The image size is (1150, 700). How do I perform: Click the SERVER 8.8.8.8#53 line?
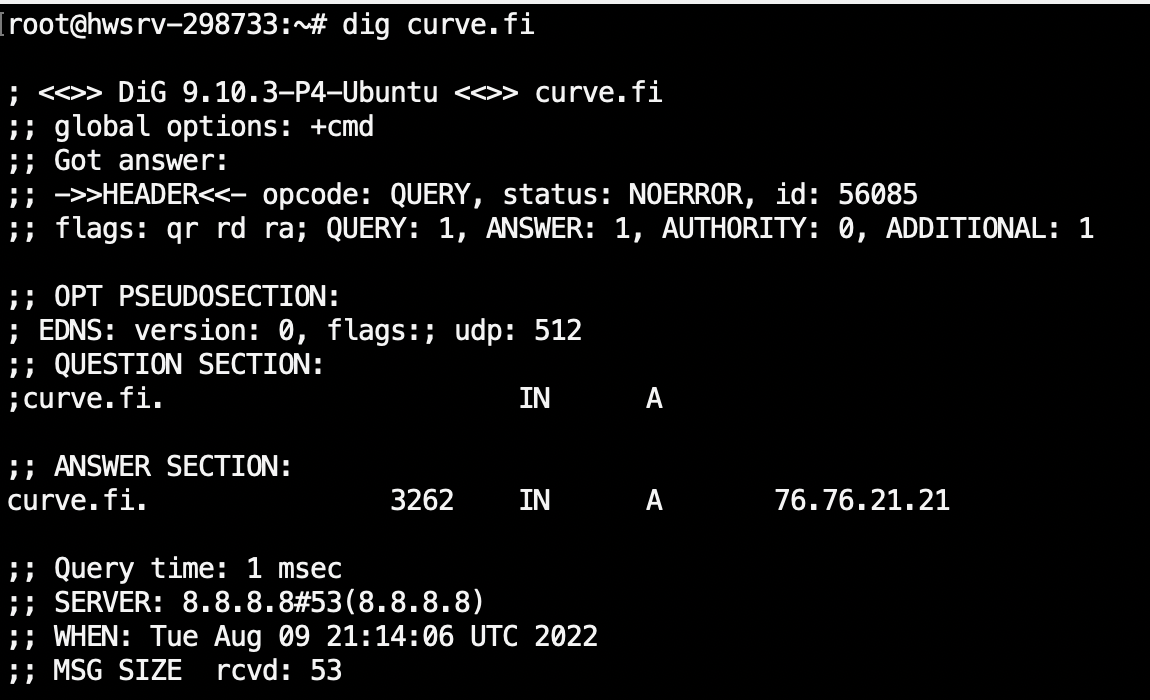coord(246,602)
